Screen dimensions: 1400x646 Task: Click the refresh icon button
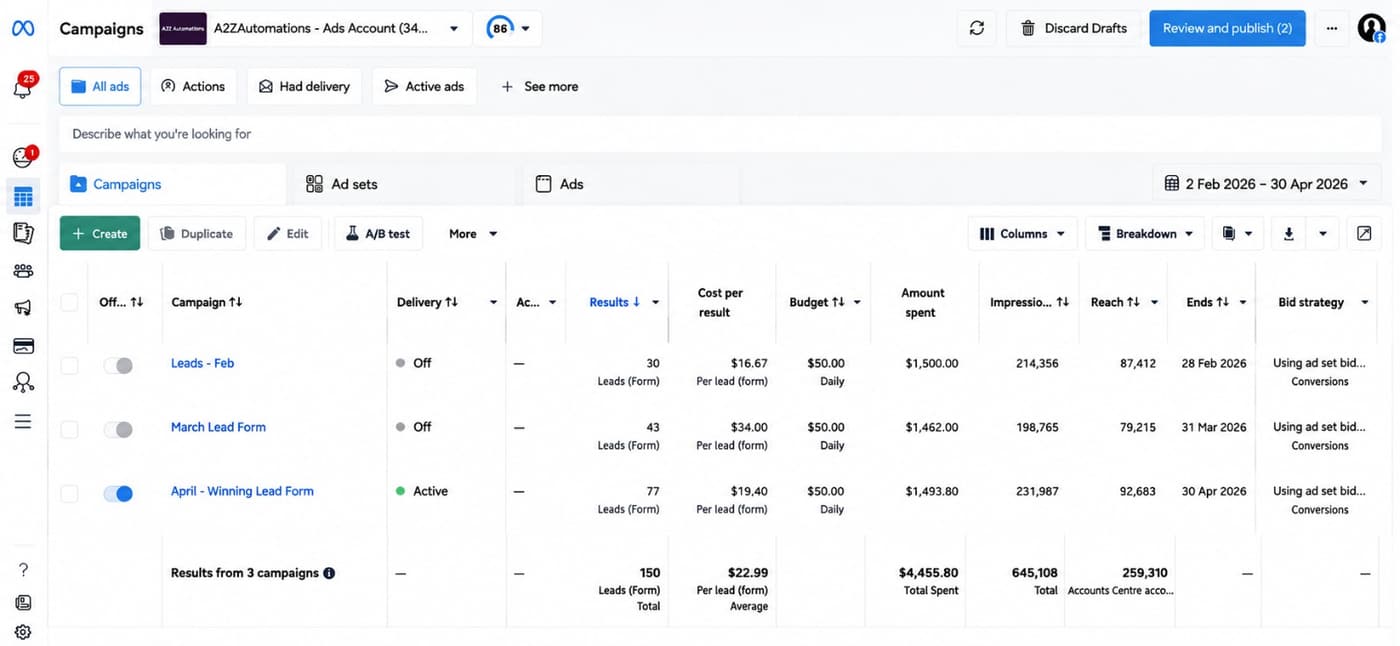[x=977, y=28]
